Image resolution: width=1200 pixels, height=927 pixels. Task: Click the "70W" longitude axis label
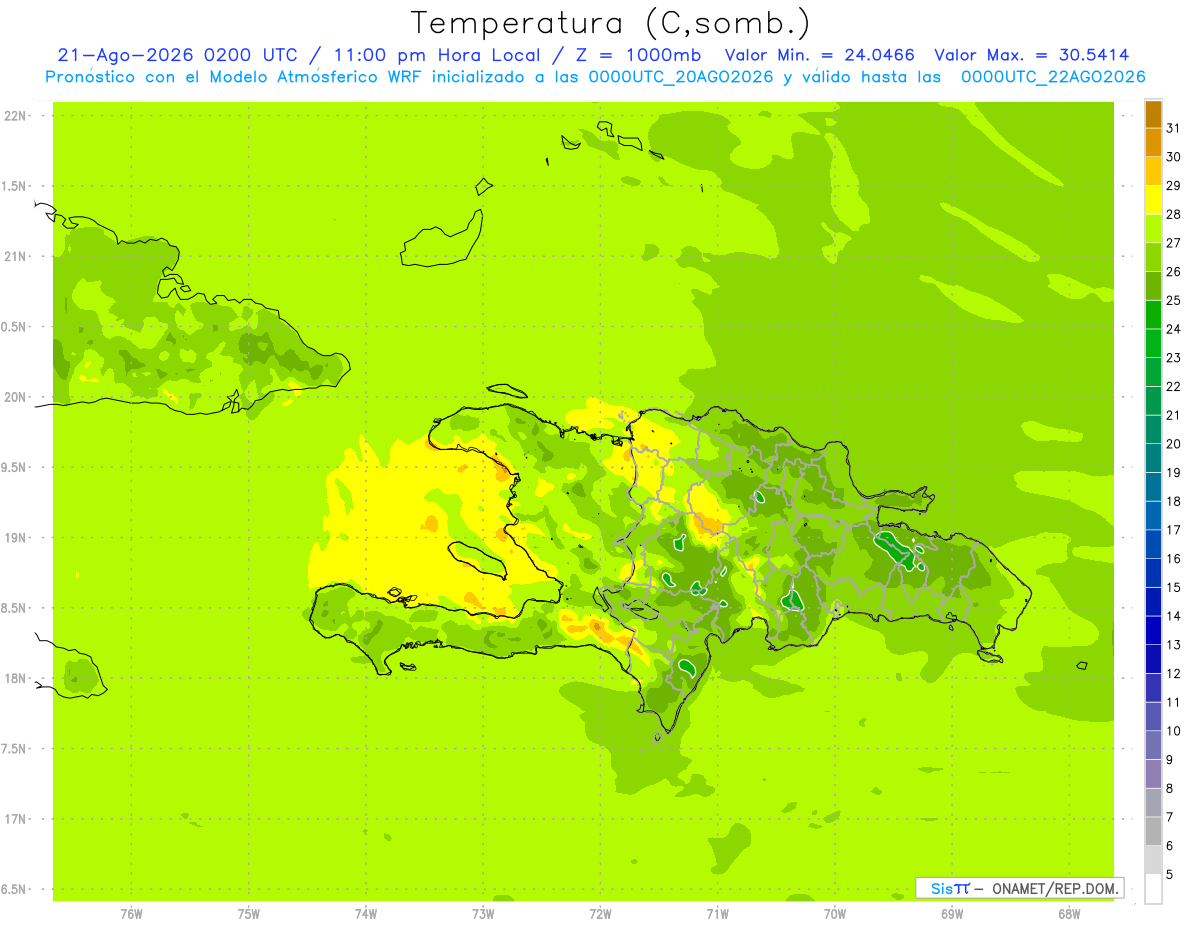tap(834, 914)
